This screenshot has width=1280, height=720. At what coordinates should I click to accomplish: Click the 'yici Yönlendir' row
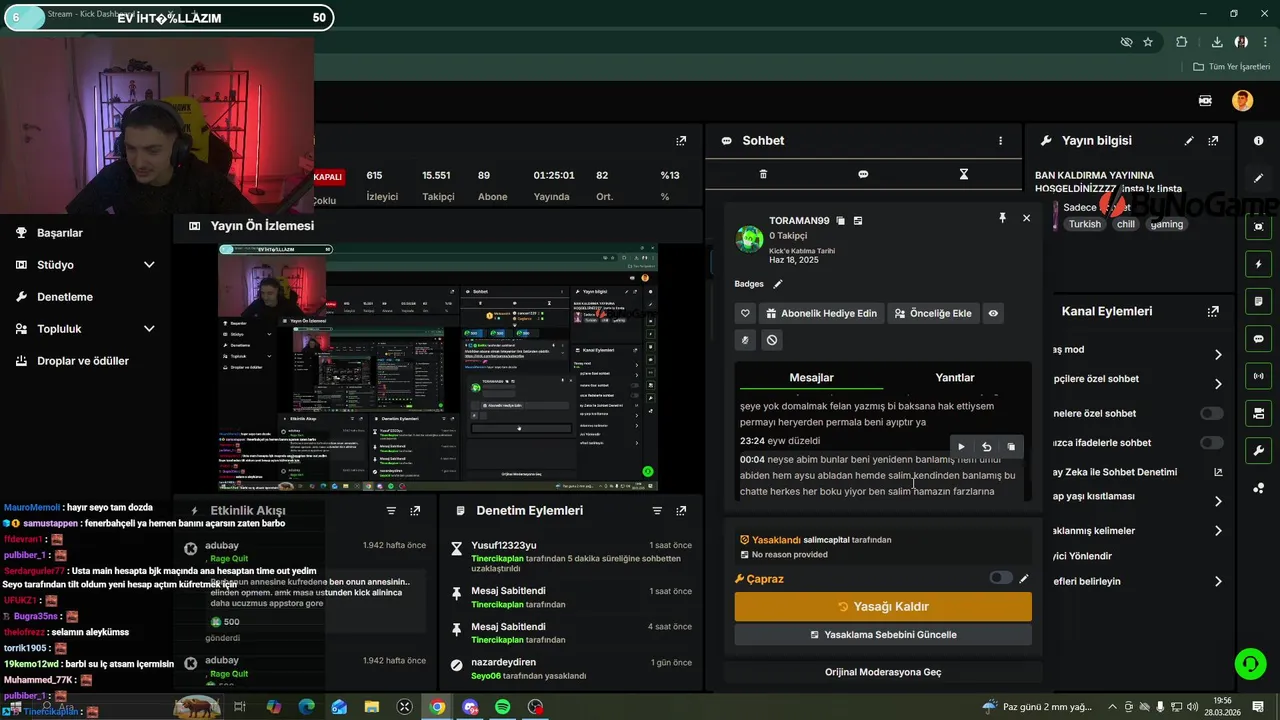tap(1138, 556)
